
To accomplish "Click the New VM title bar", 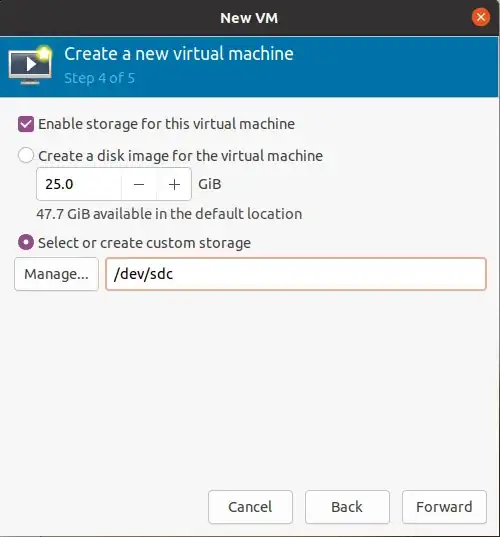I will pyautogui.click(x=249, y=18).
